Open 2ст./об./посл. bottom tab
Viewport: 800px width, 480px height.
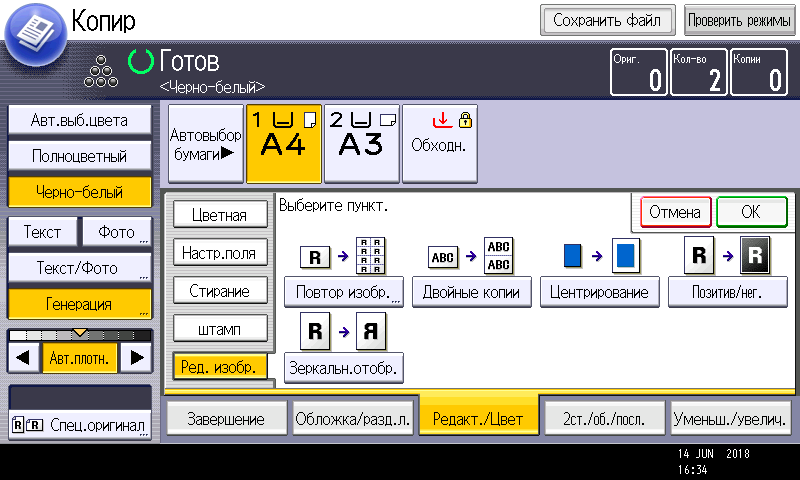pyautogui.click(x=605, y=419)
